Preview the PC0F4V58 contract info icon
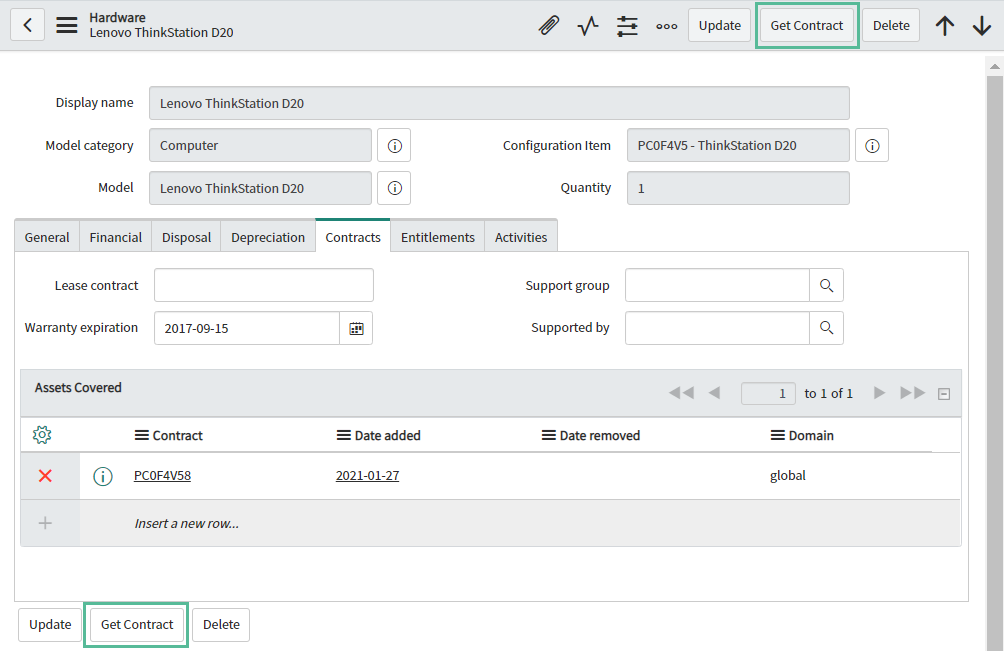 click(102, 476)
